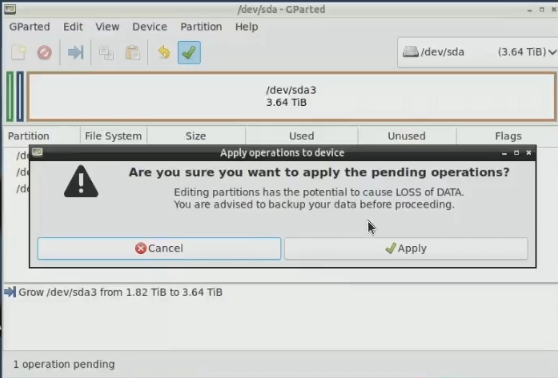558x378 pixels.
Task: Click the Partition column header
Action: [41, 136]
